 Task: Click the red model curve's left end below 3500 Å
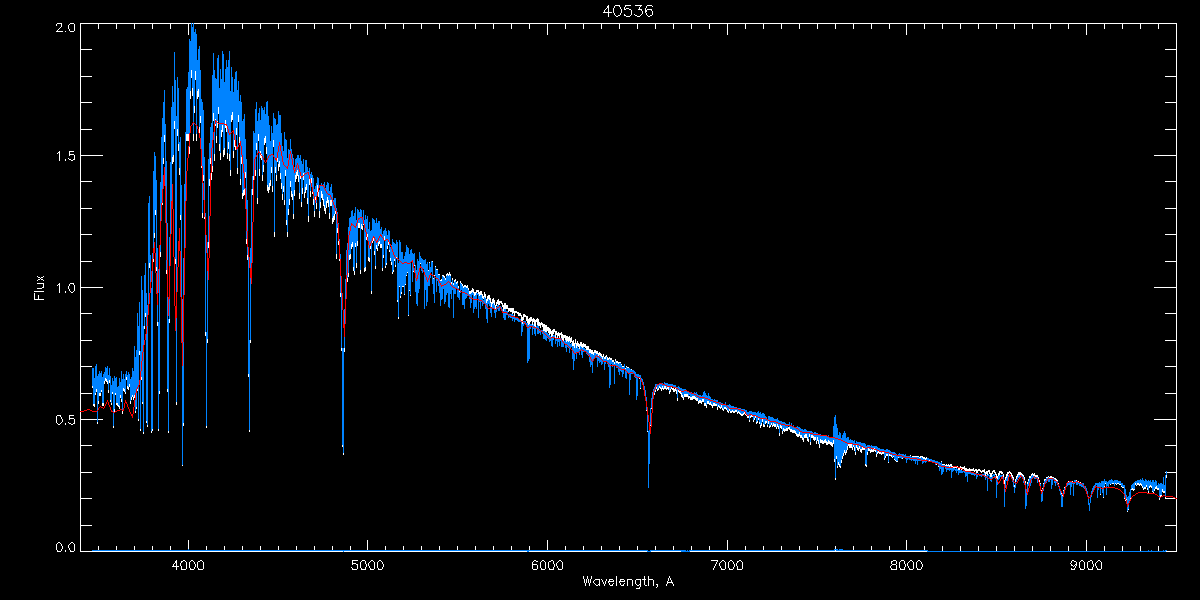pyautogui.click(x=86, y=410)
